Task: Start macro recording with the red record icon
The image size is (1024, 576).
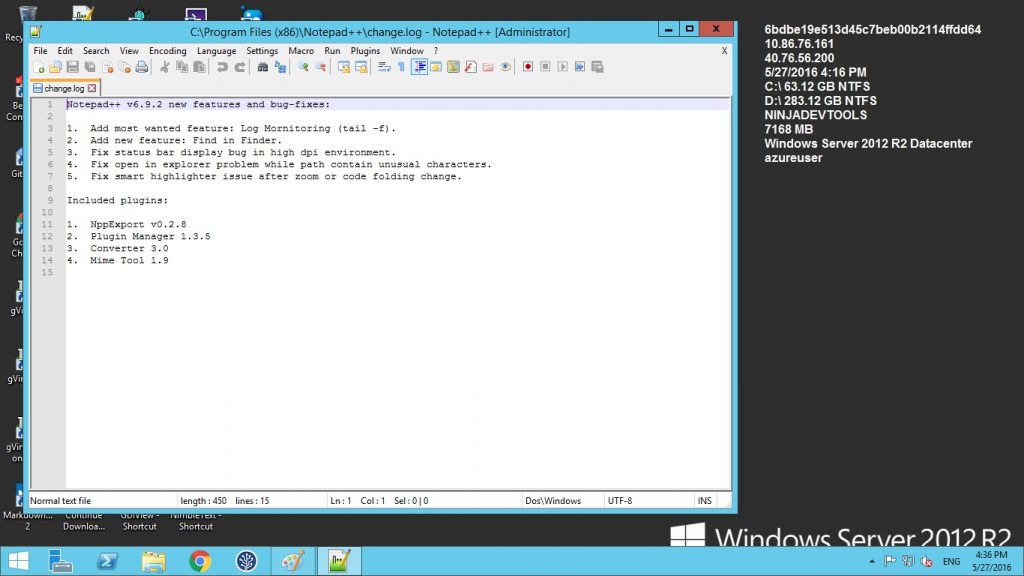Action: 527,67
